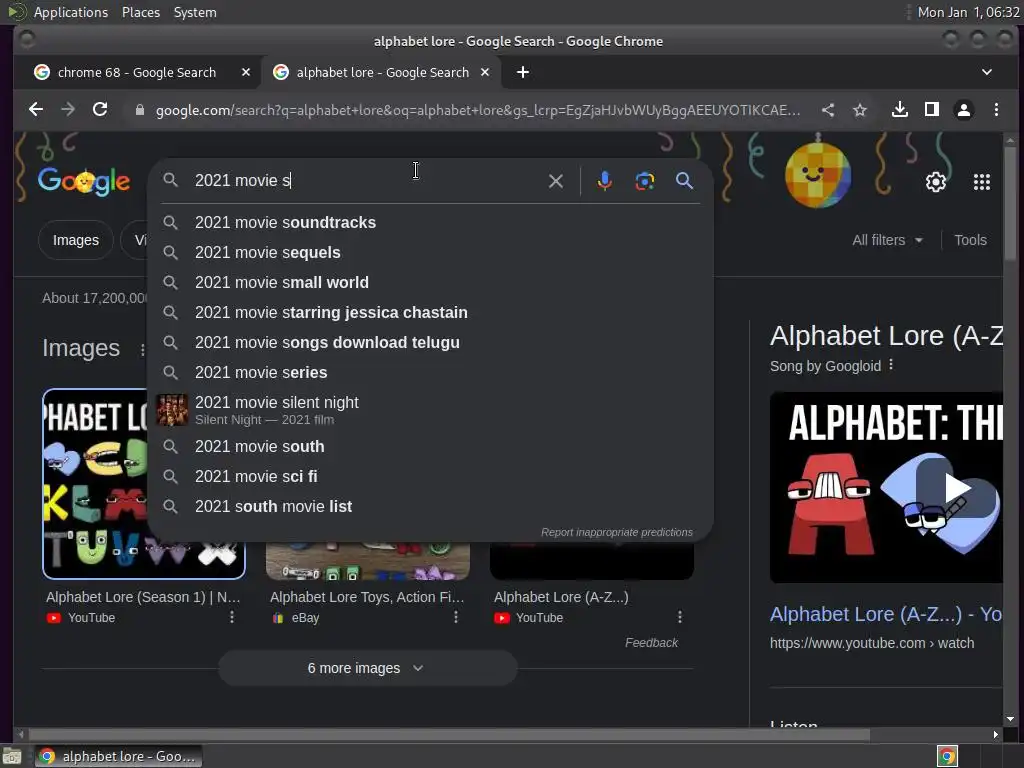Click the Feedback link under images
Screen dimensions: 1024x768
click(x=651, y=643)
